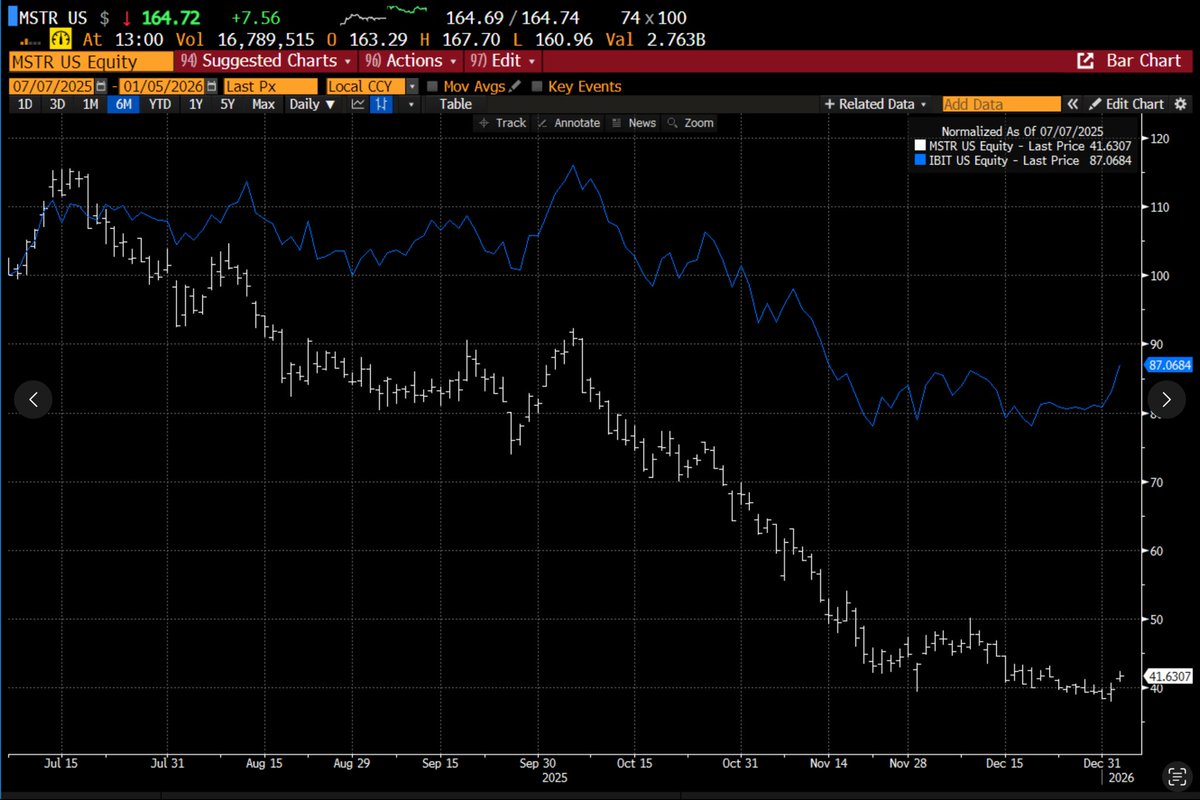The height and width of the screenshot is (800, 1200).
Task: Select the bar chart style icon
Action: pyautogui.click(x=382, y=104)
